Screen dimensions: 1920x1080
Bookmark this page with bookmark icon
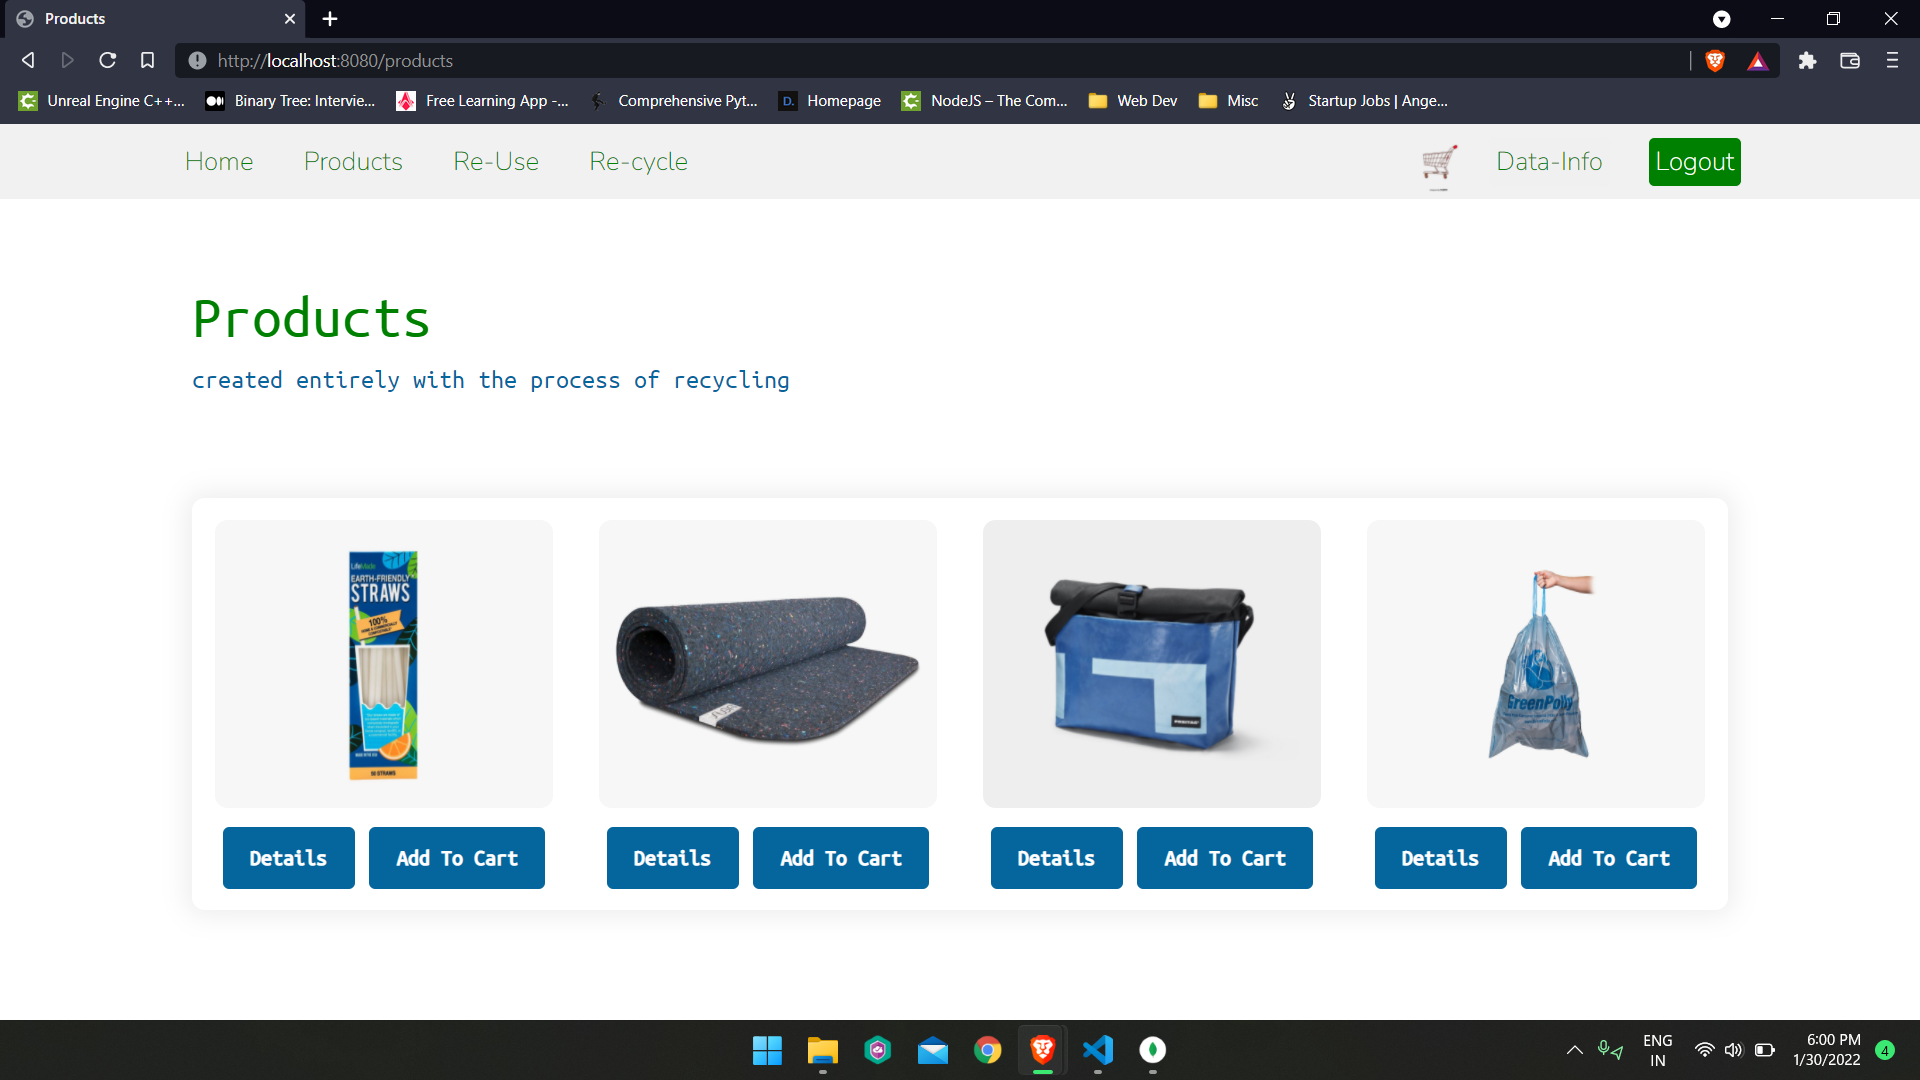pyautogui.click(x=147, y=61)
